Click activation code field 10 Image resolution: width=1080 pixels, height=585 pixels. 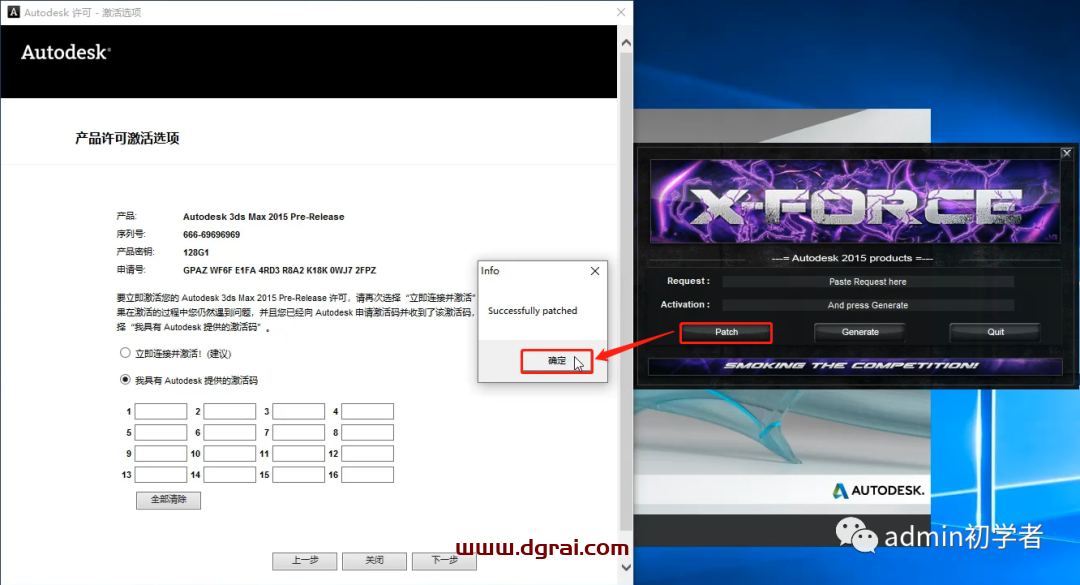coord(229,453)
